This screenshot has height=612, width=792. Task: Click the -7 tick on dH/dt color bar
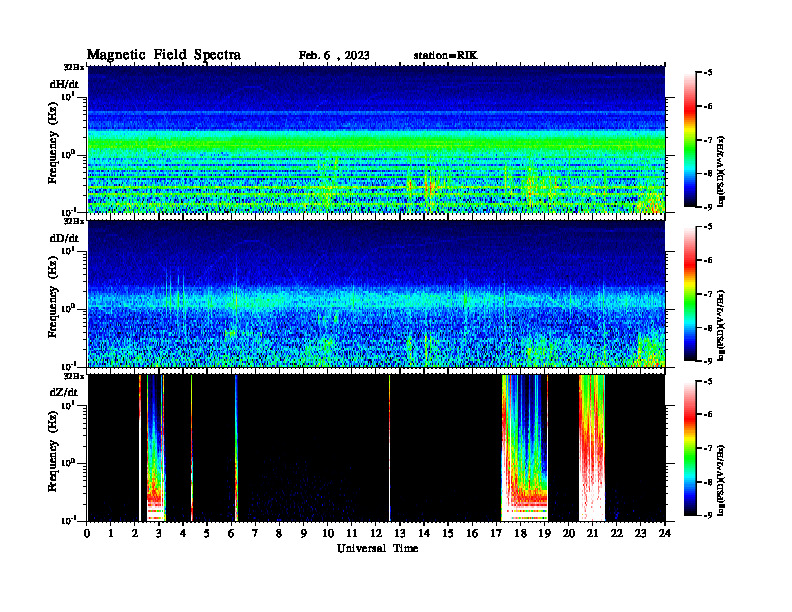(x=707, y=140)
